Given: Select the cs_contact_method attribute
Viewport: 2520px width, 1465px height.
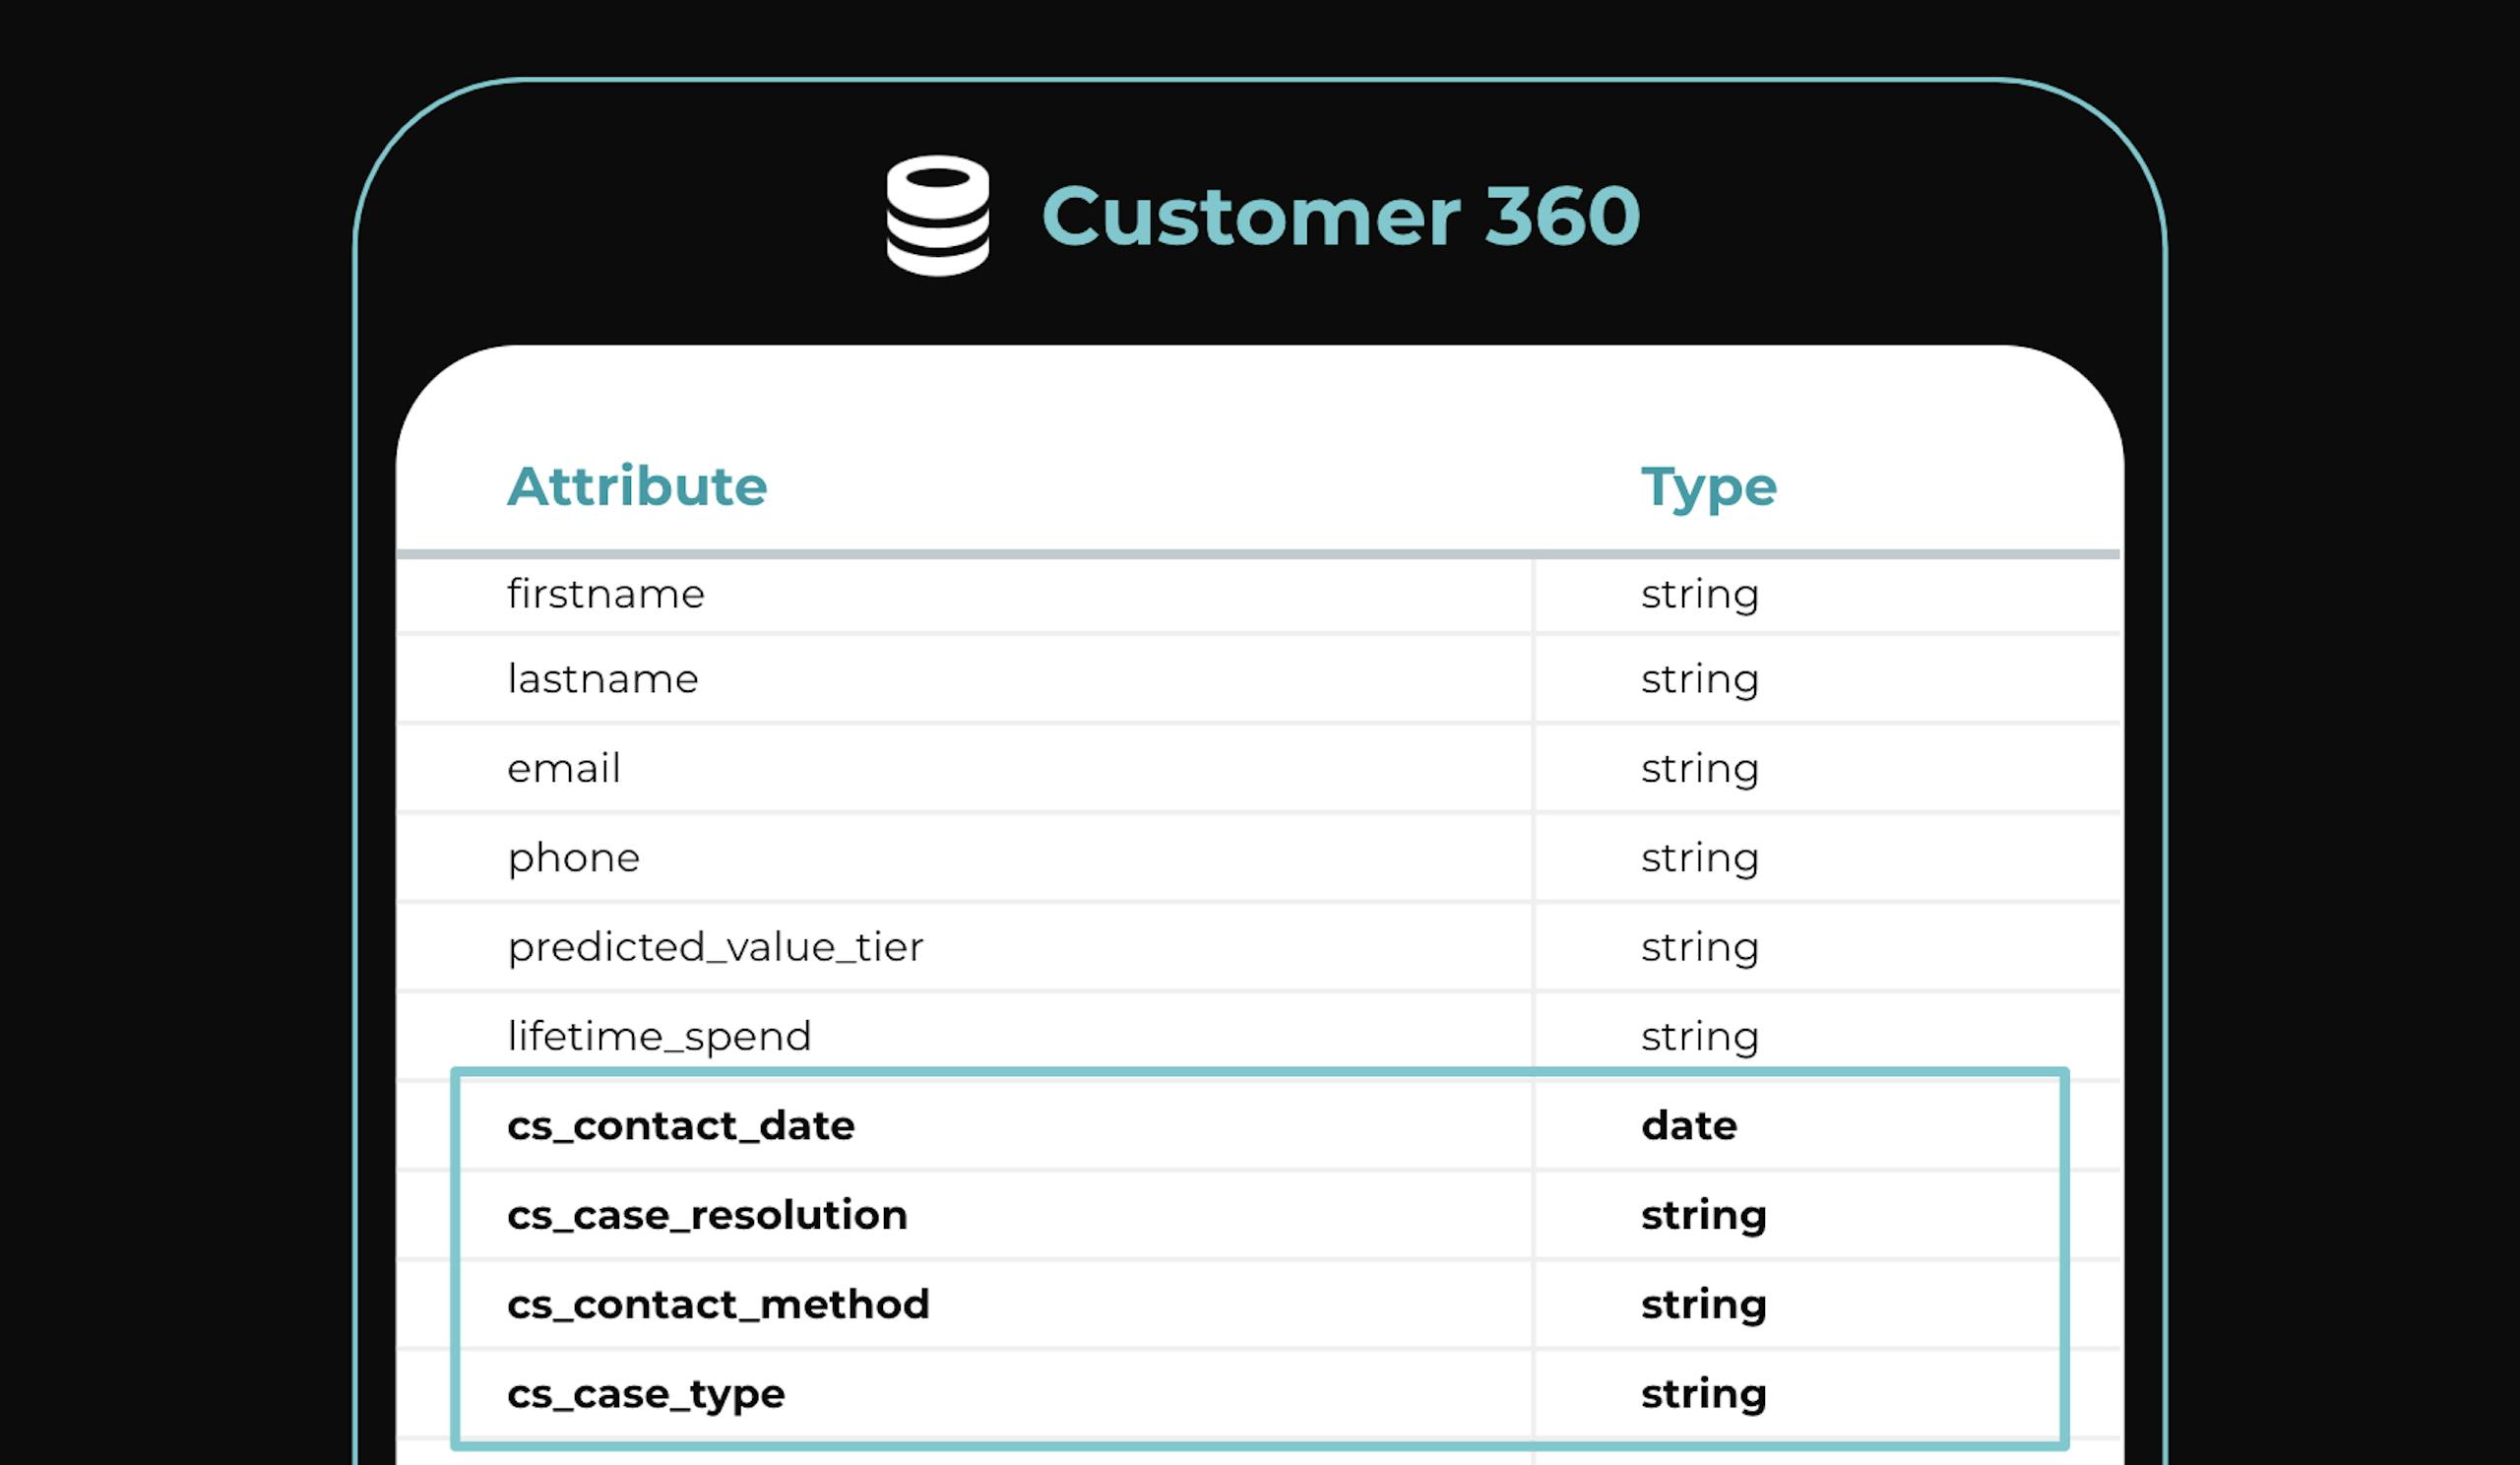Looking at the screenshot, I should pyautogui.click(x=718, y=1304).
